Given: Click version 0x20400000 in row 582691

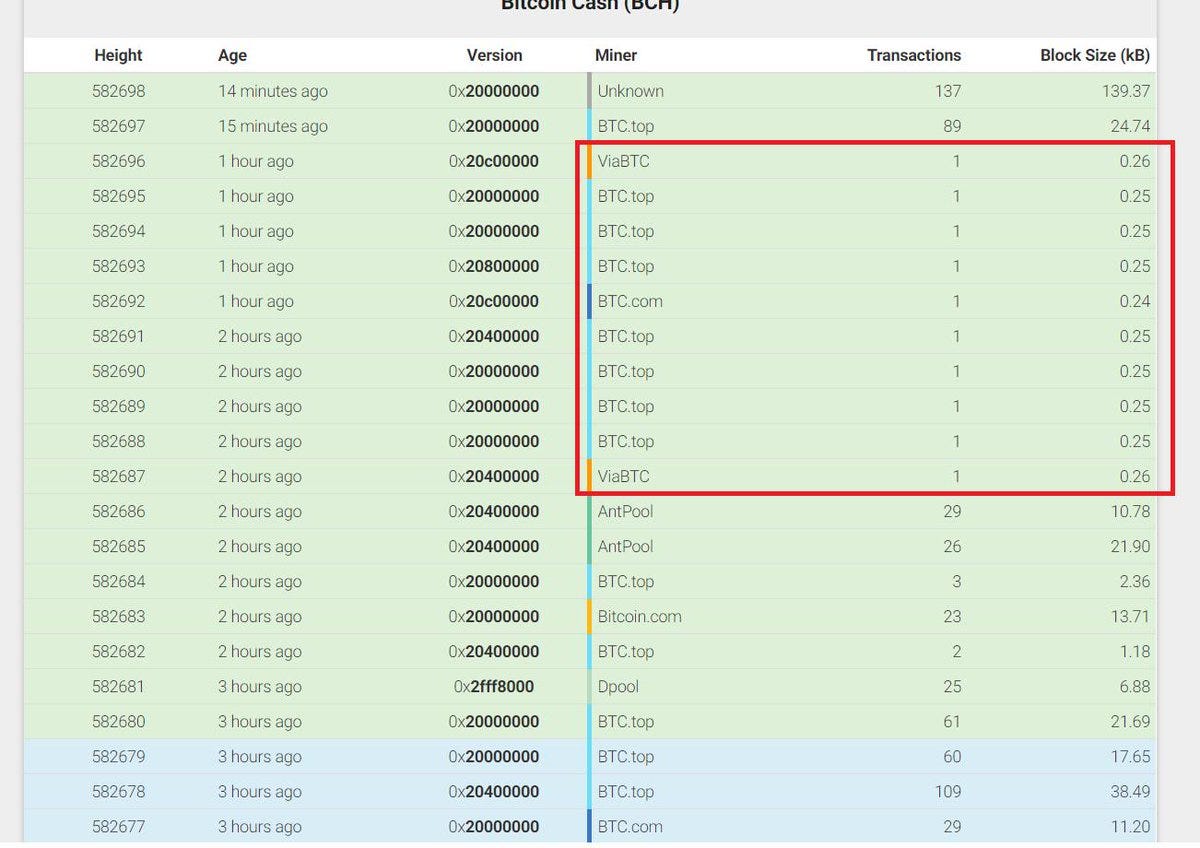Looking at the screenshot, I should [x=494, y=336].
